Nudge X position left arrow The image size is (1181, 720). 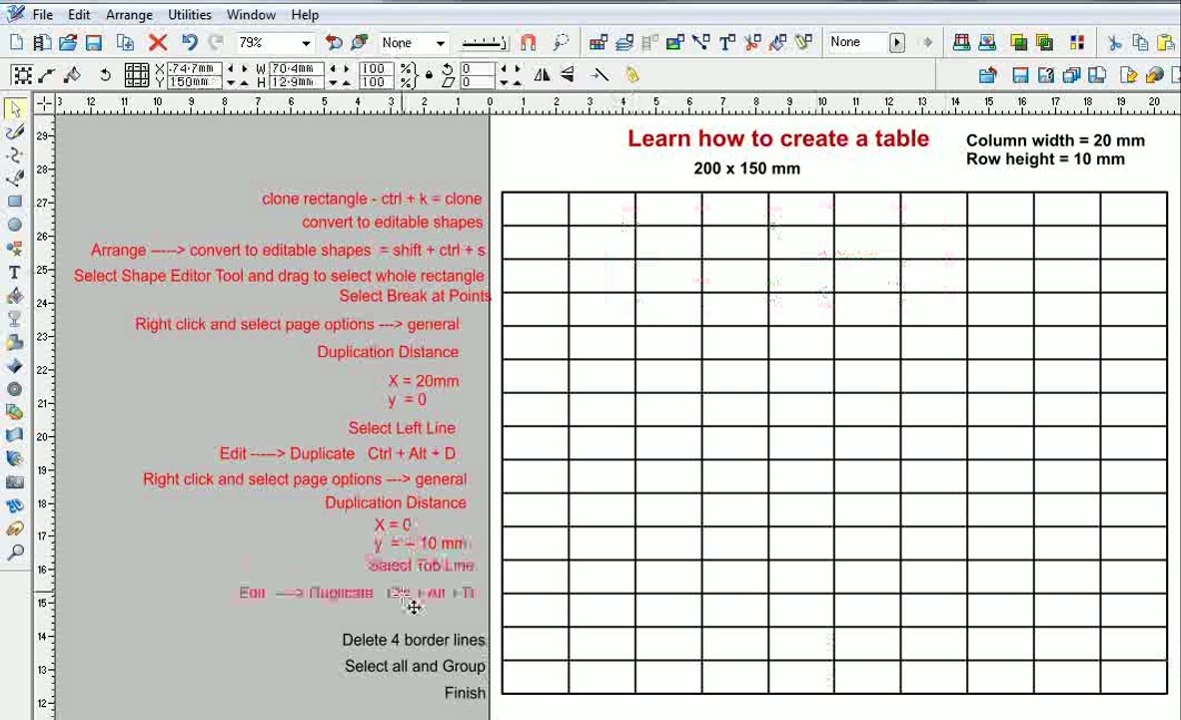230,68
